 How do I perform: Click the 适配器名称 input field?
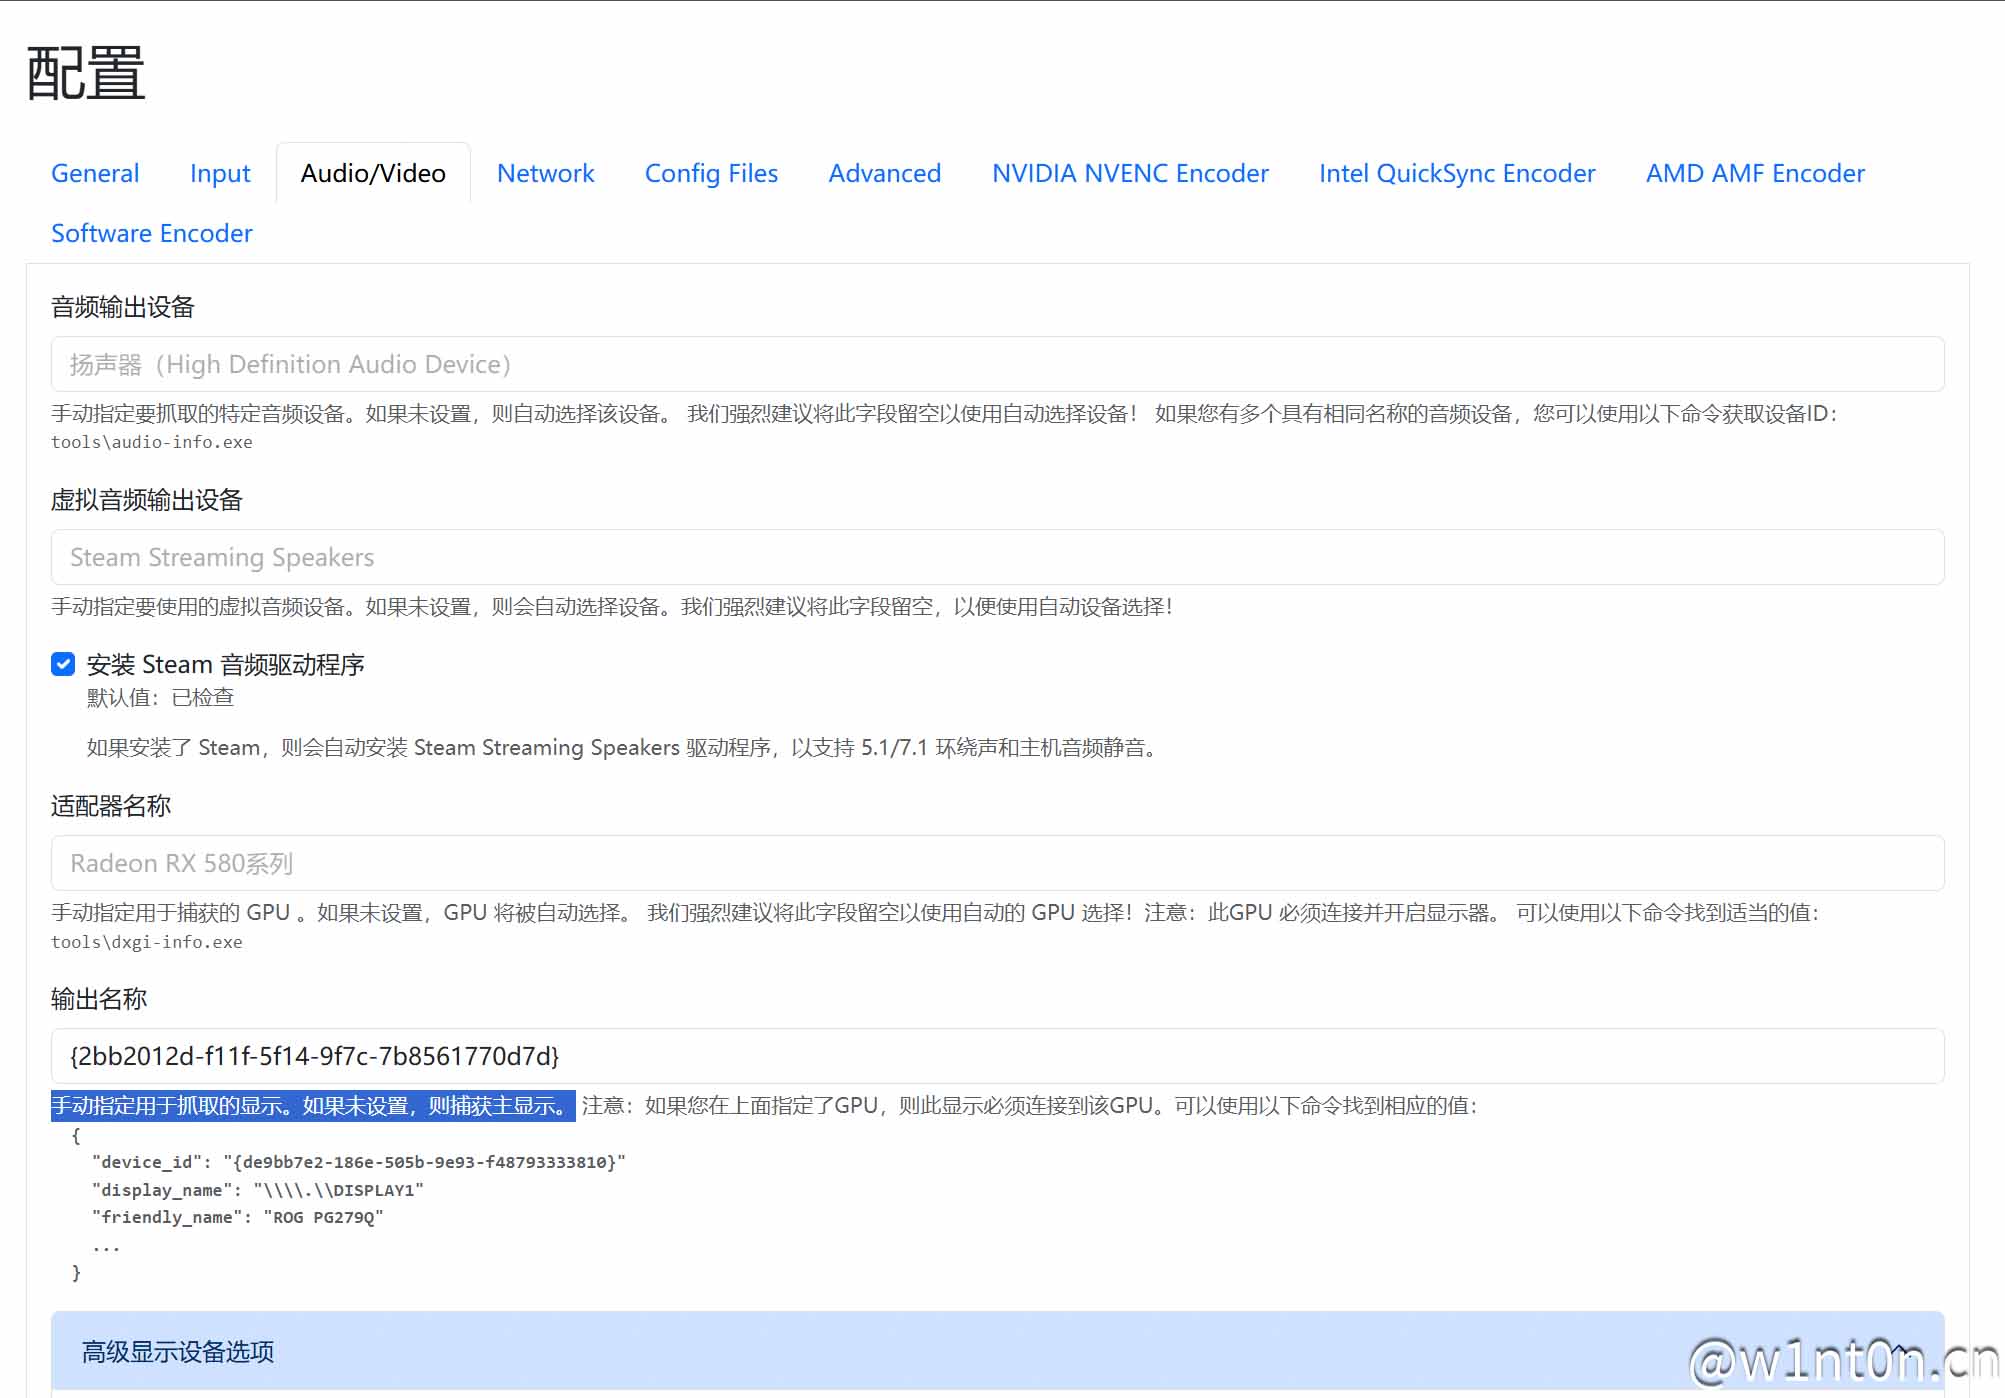(997, 863)
